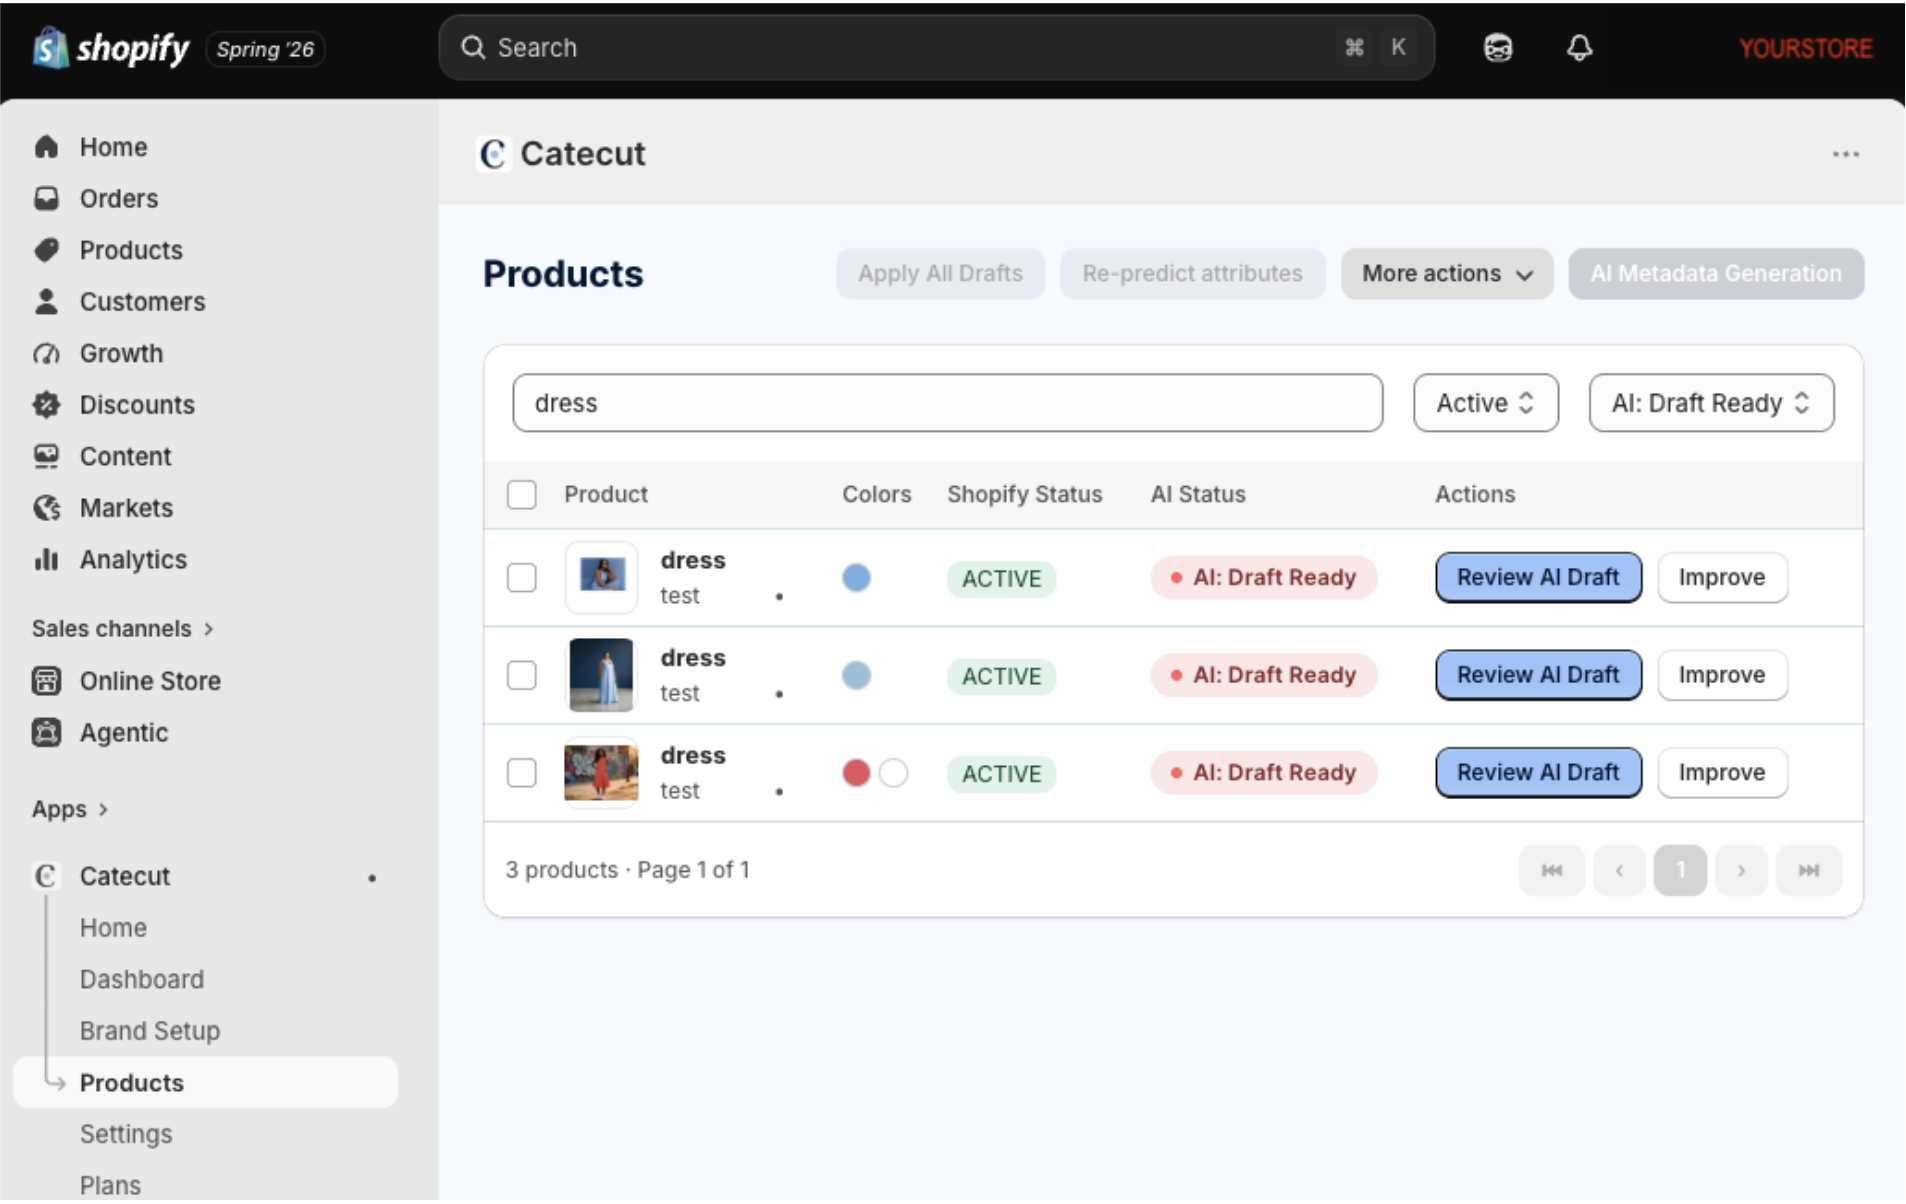Expand the More actions dropdown

pos(1446,274)
